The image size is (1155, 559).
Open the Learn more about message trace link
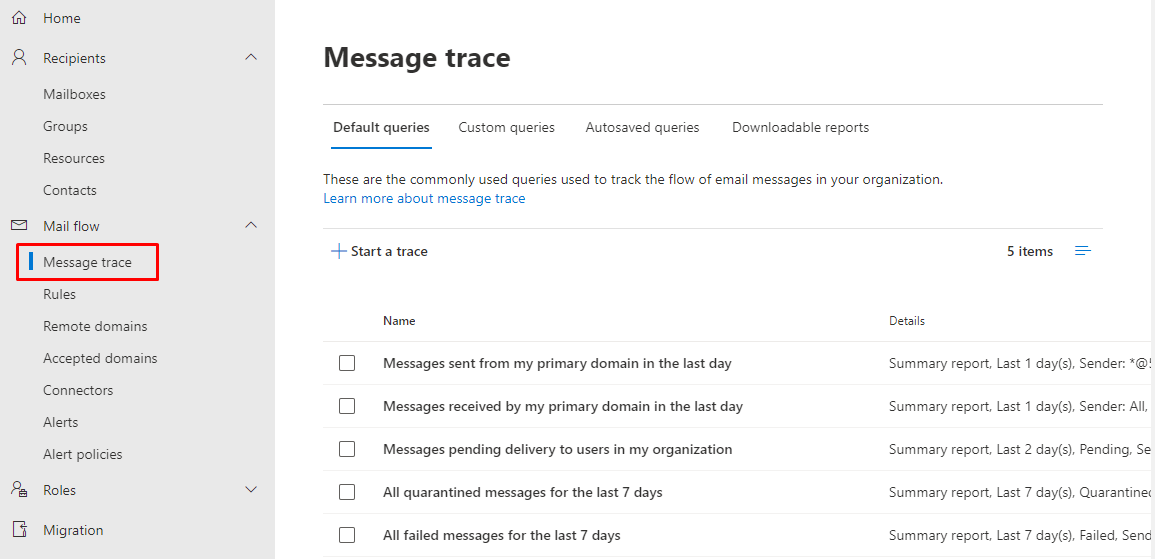point(424,198)
